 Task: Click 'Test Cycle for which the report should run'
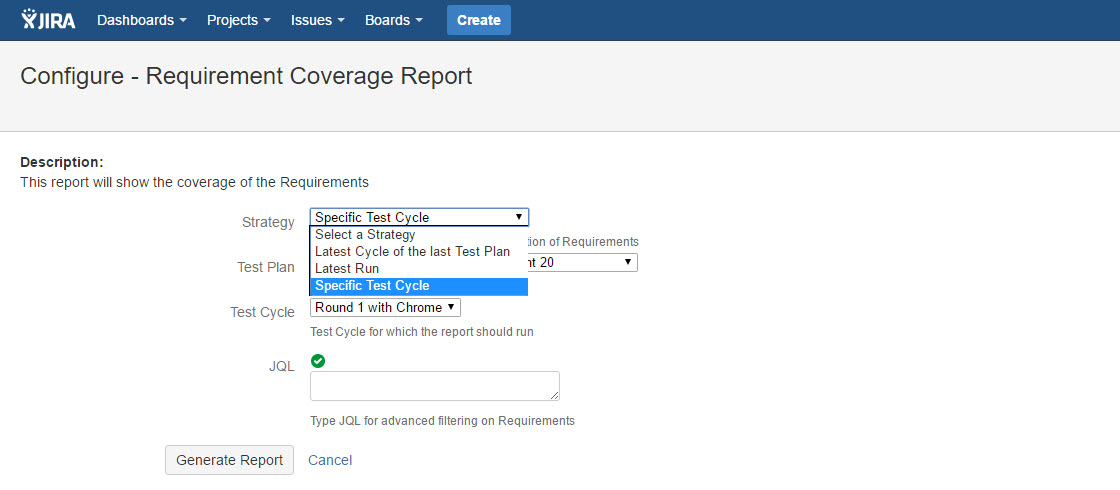pos(422,332)
